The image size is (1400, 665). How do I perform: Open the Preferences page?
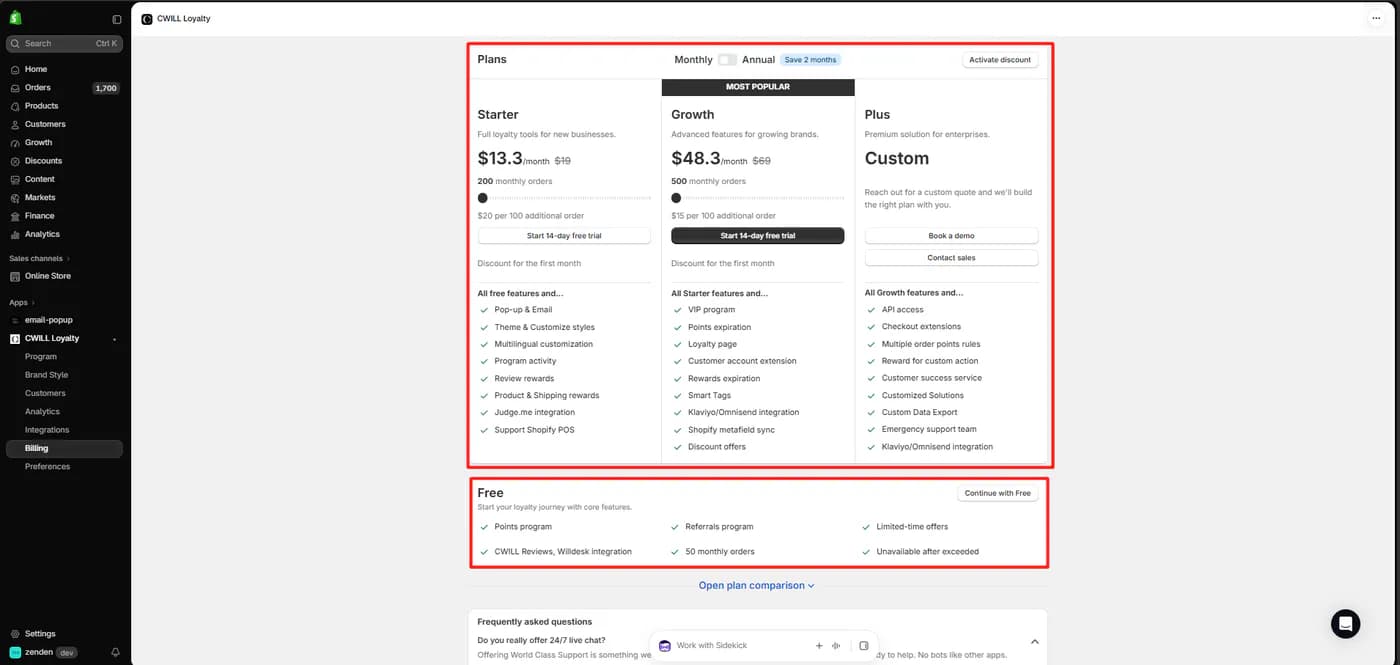48,467
